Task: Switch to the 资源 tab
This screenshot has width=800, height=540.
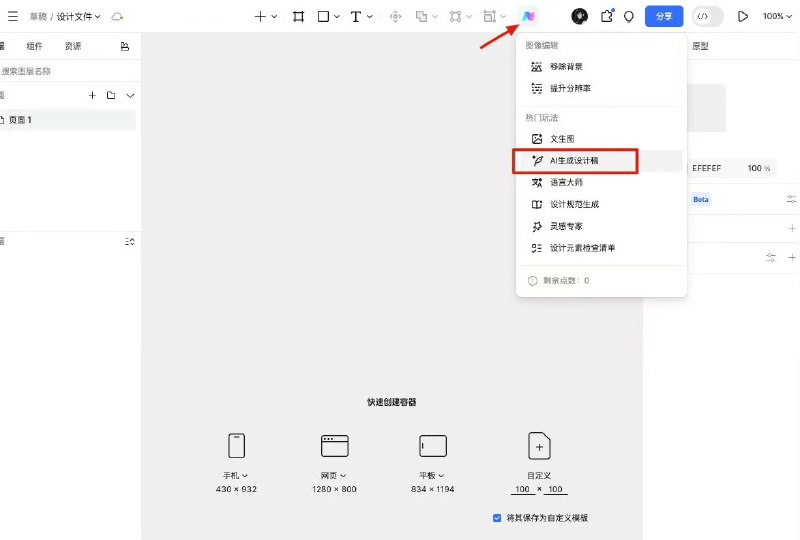Action: (x=73, y=46)
